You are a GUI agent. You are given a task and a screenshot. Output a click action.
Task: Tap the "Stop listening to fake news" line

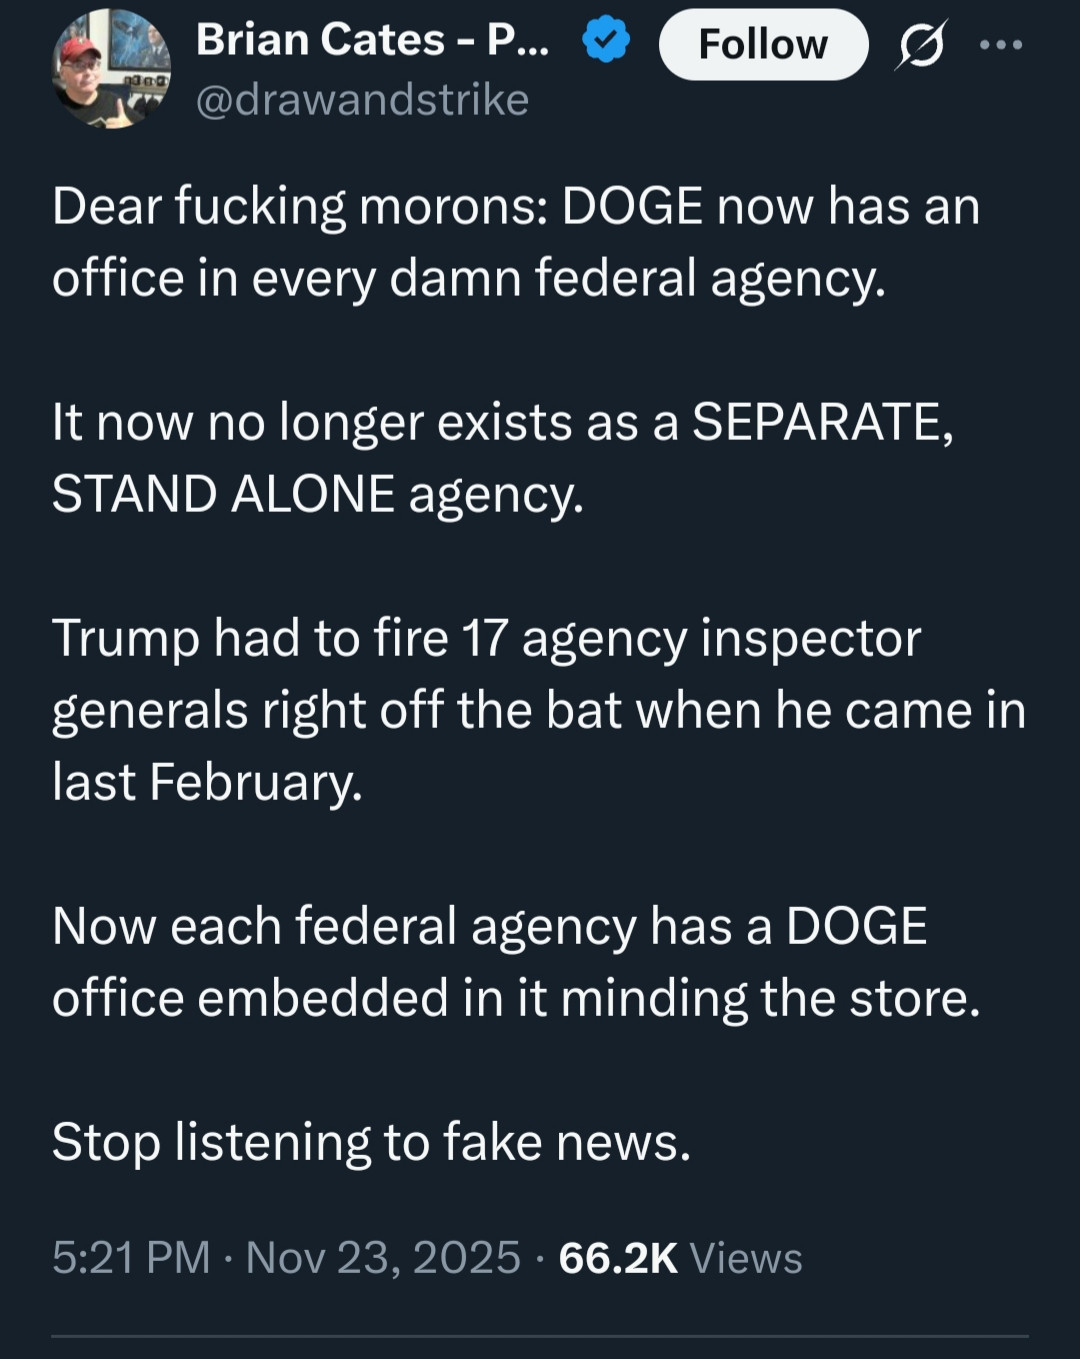(x=371, y=1142)
